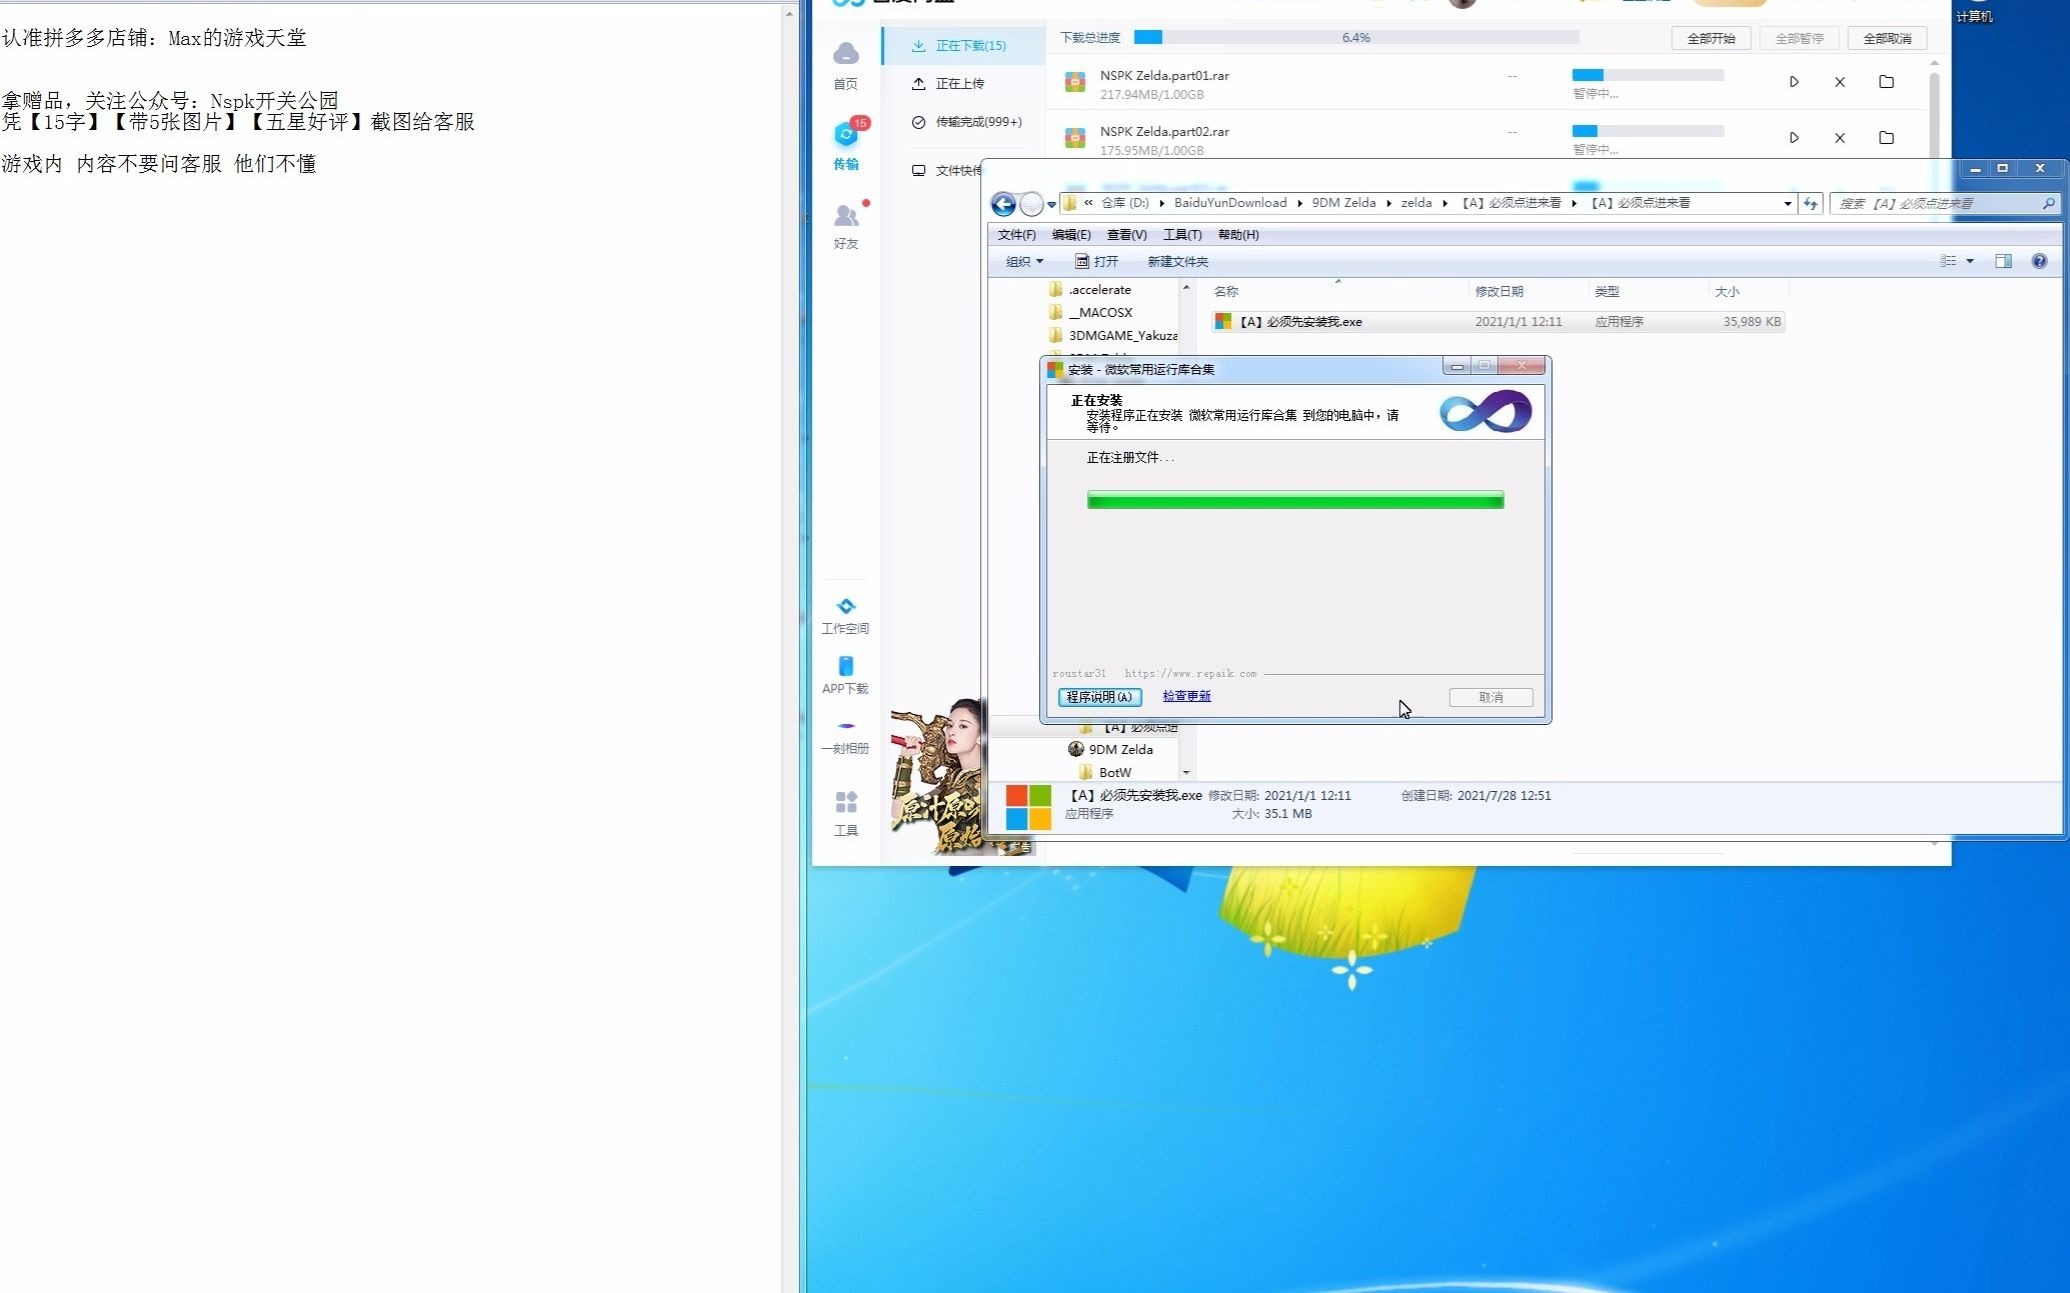Viewport: 2070px width, 1293px height.
Task: Expand the breadcrumb arrow after zelda
Action: (1444, 203)
